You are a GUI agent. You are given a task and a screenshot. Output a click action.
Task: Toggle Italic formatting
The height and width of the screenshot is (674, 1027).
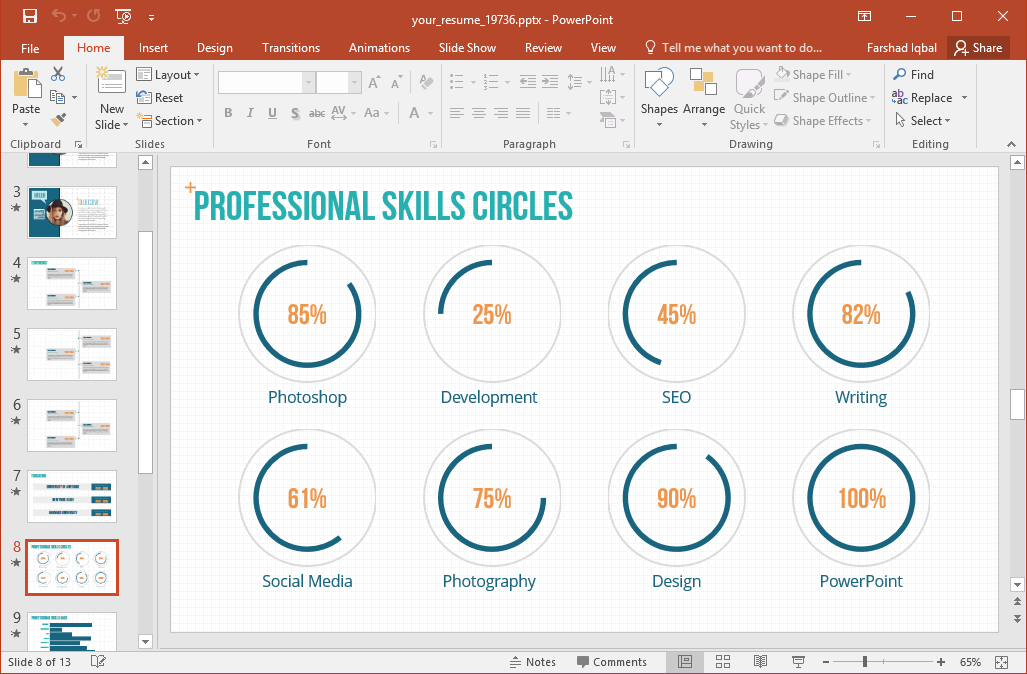250,113
